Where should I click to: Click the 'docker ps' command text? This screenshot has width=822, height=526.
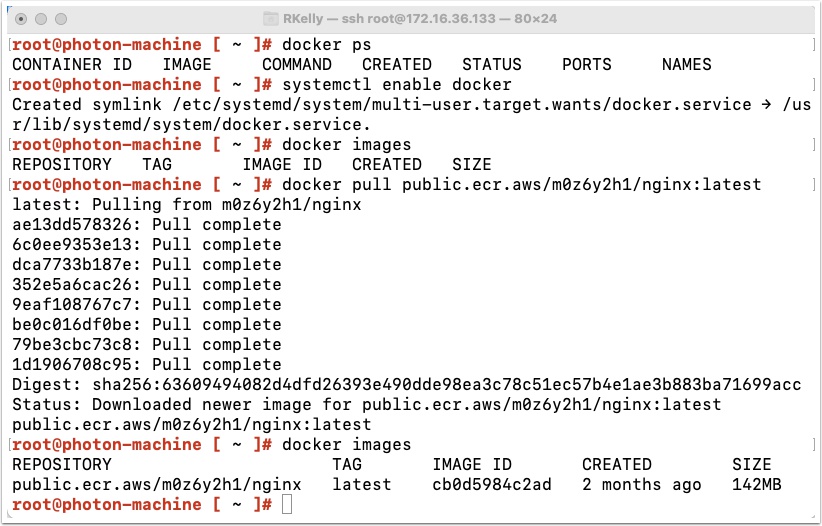(x=327, y=45)
